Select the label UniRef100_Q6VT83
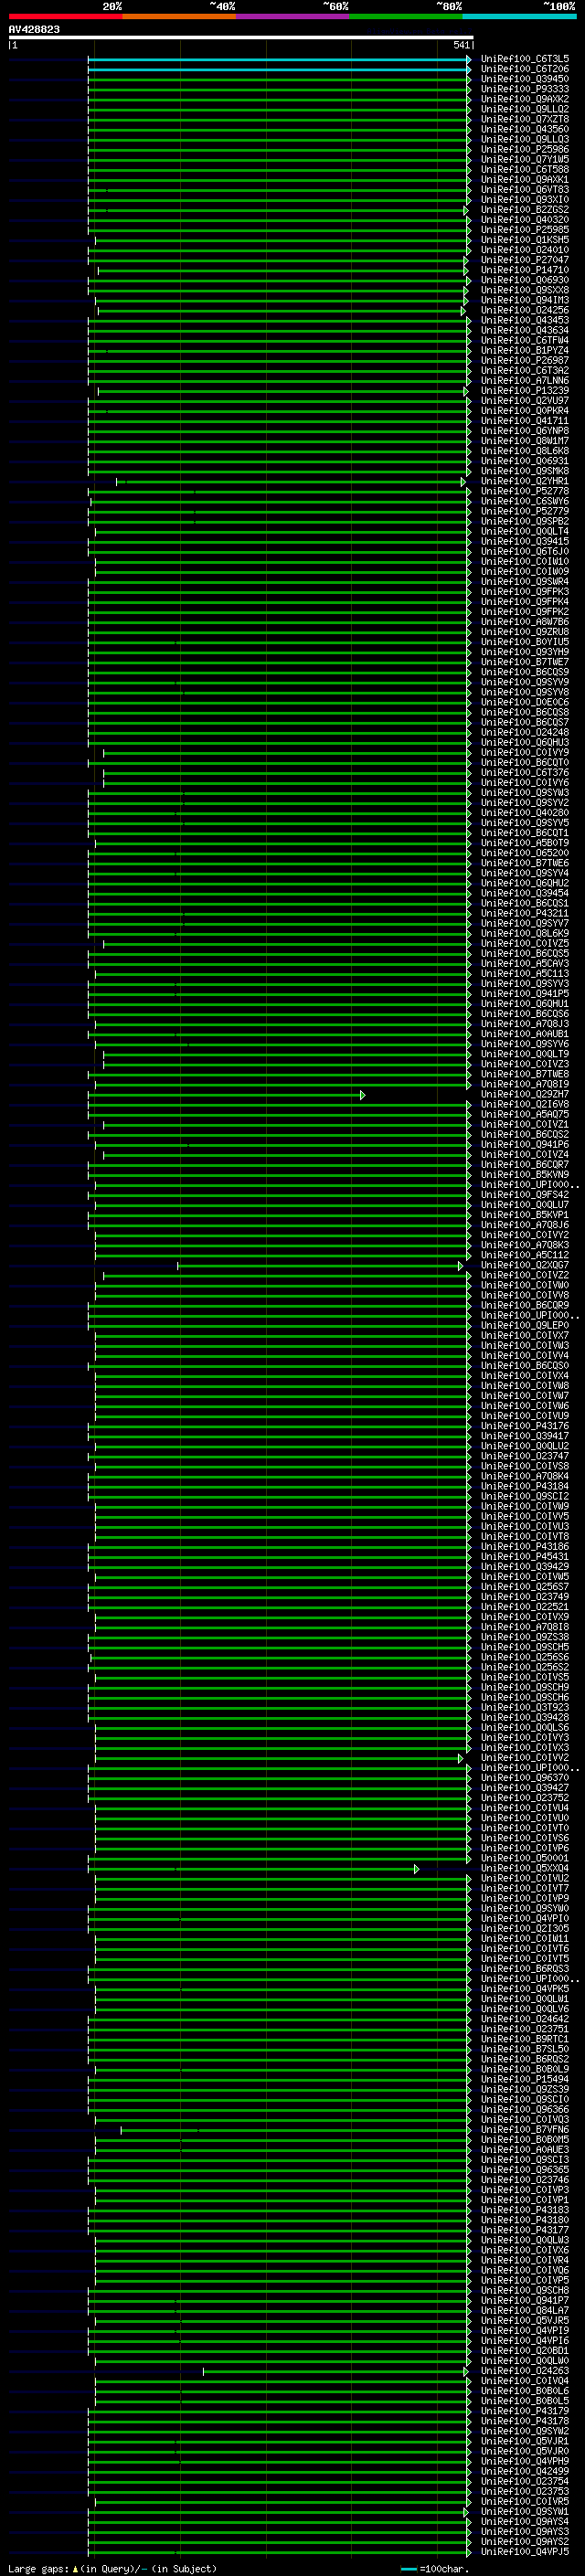Image resolution: width=585 pixels, height=2576 pixels. point(525,190)
